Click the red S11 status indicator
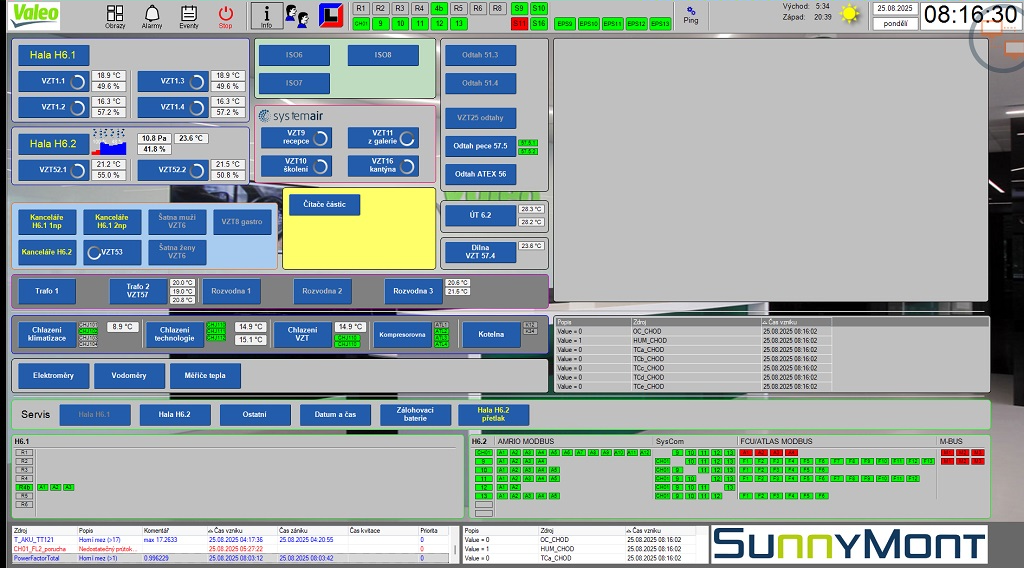Screen dimensions: 1024x568 point(519,23)
